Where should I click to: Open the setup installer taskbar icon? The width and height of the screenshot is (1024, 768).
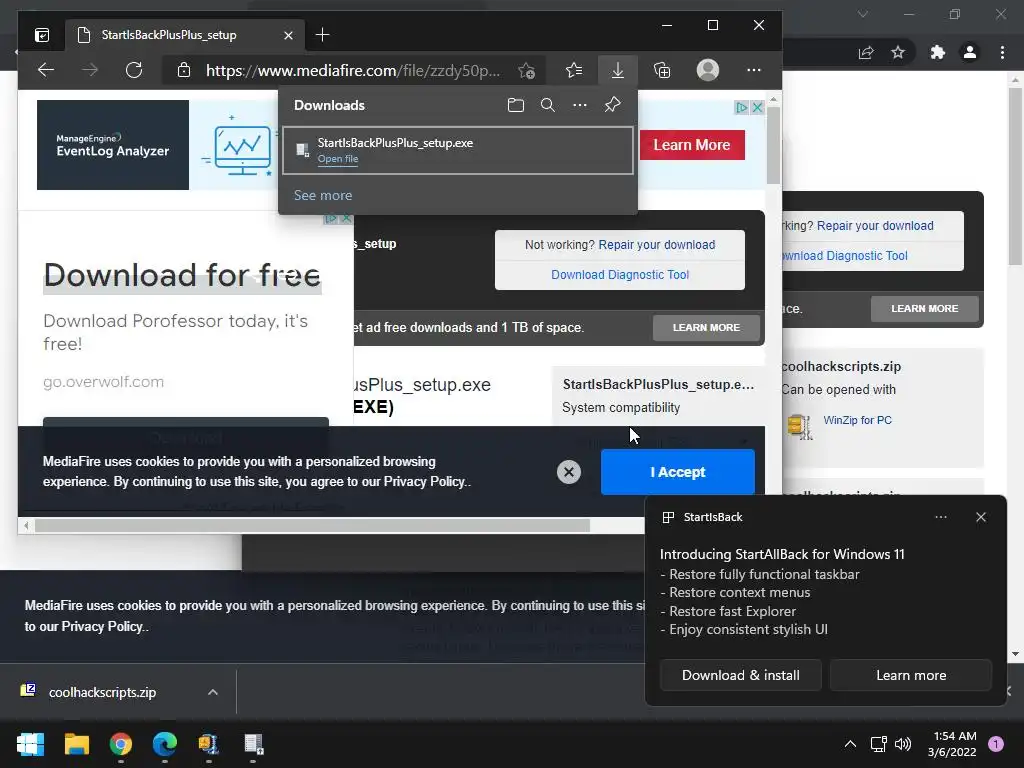pos(253,744)
